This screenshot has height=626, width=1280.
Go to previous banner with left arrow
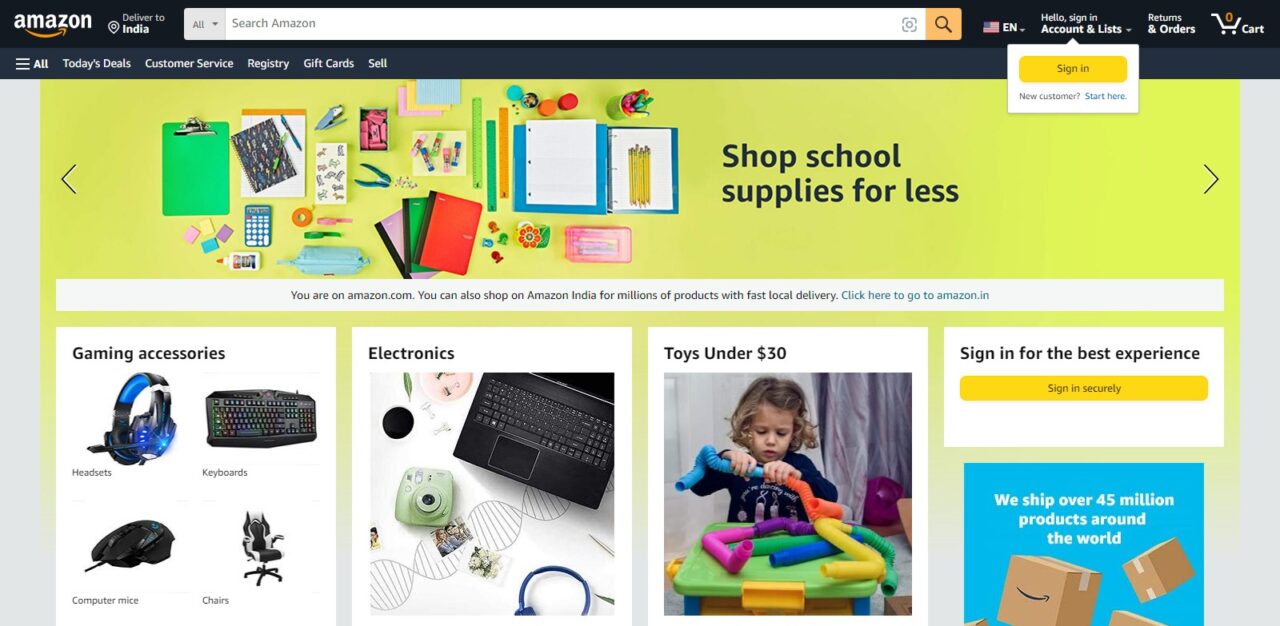(69, 179)
